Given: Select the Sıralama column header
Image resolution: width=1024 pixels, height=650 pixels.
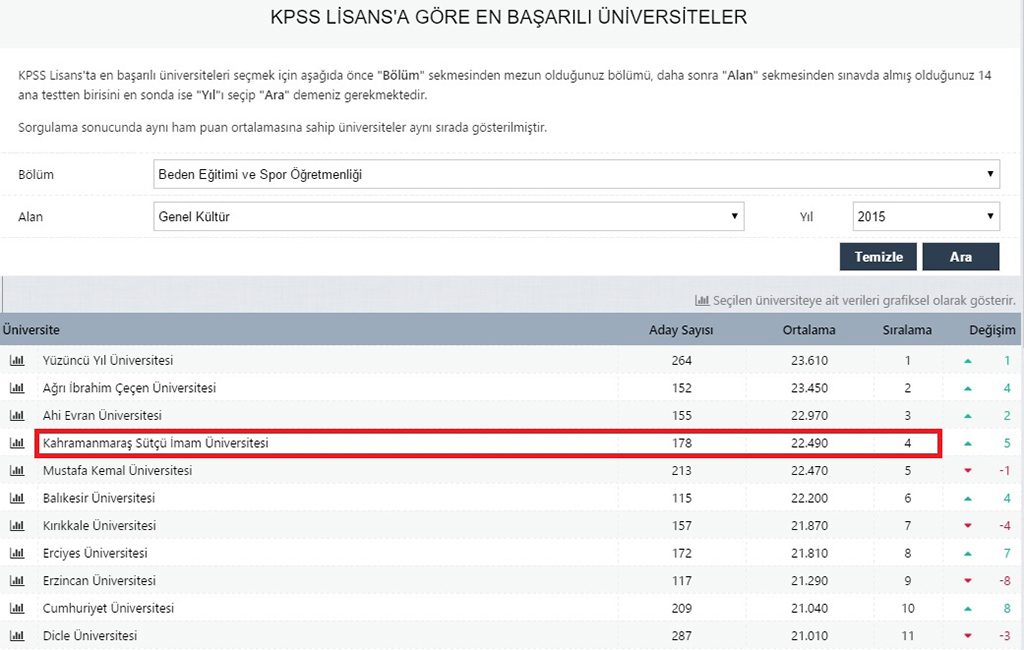Looking at the screenshot, I should (x=907, y=330).
